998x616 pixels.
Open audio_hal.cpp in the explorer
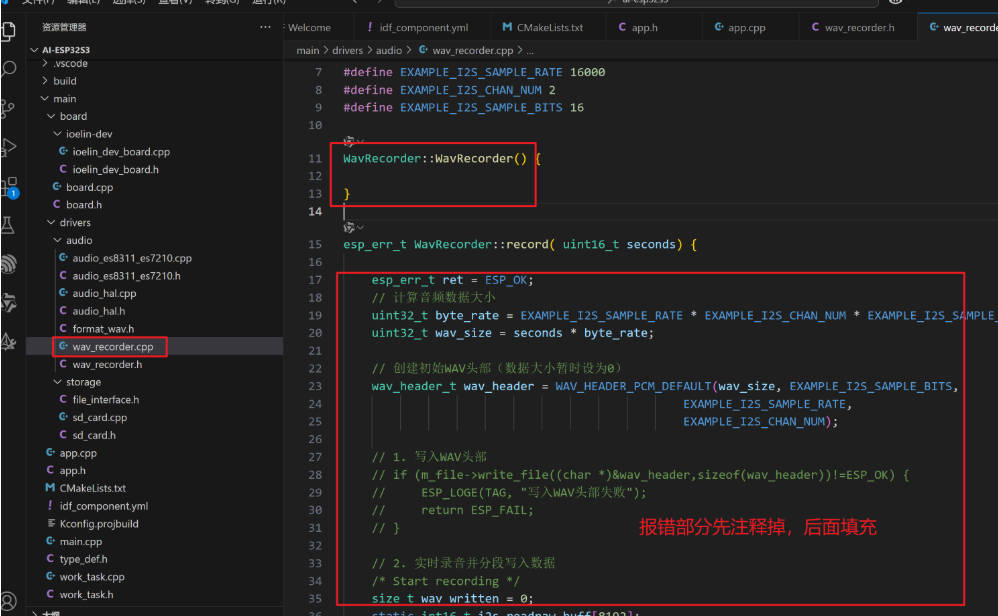click(x=104, y=293)
